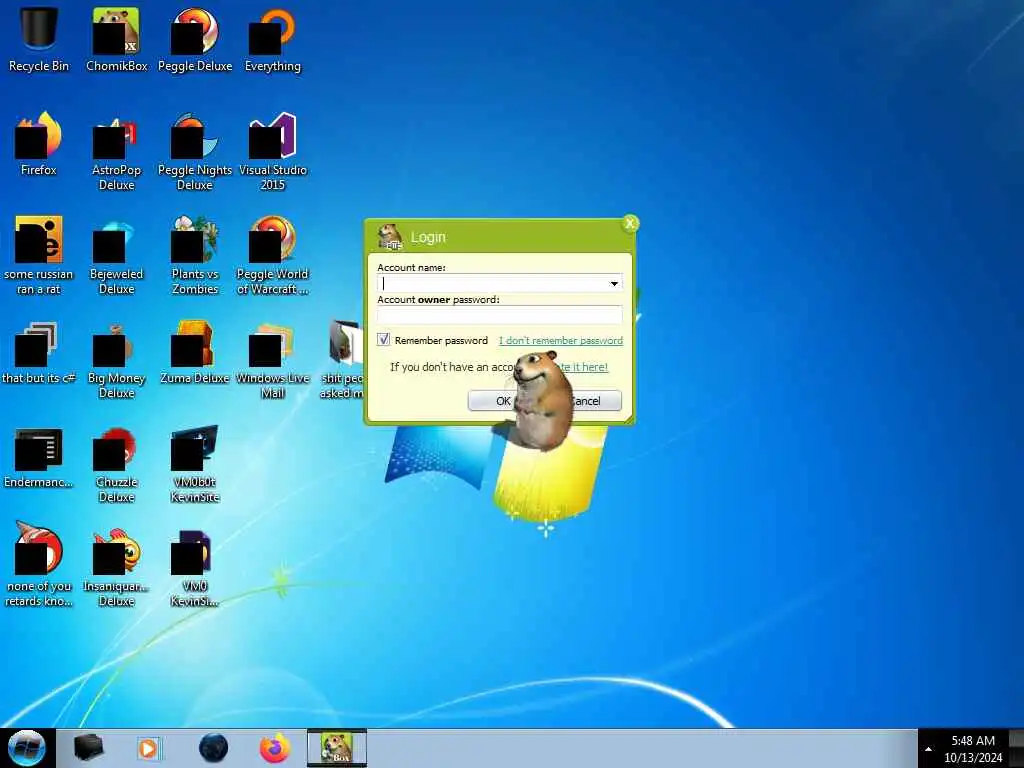Click the Everything desktop shortcut
This screenshot has height=768, width=1024.
[x=273, y=39]
